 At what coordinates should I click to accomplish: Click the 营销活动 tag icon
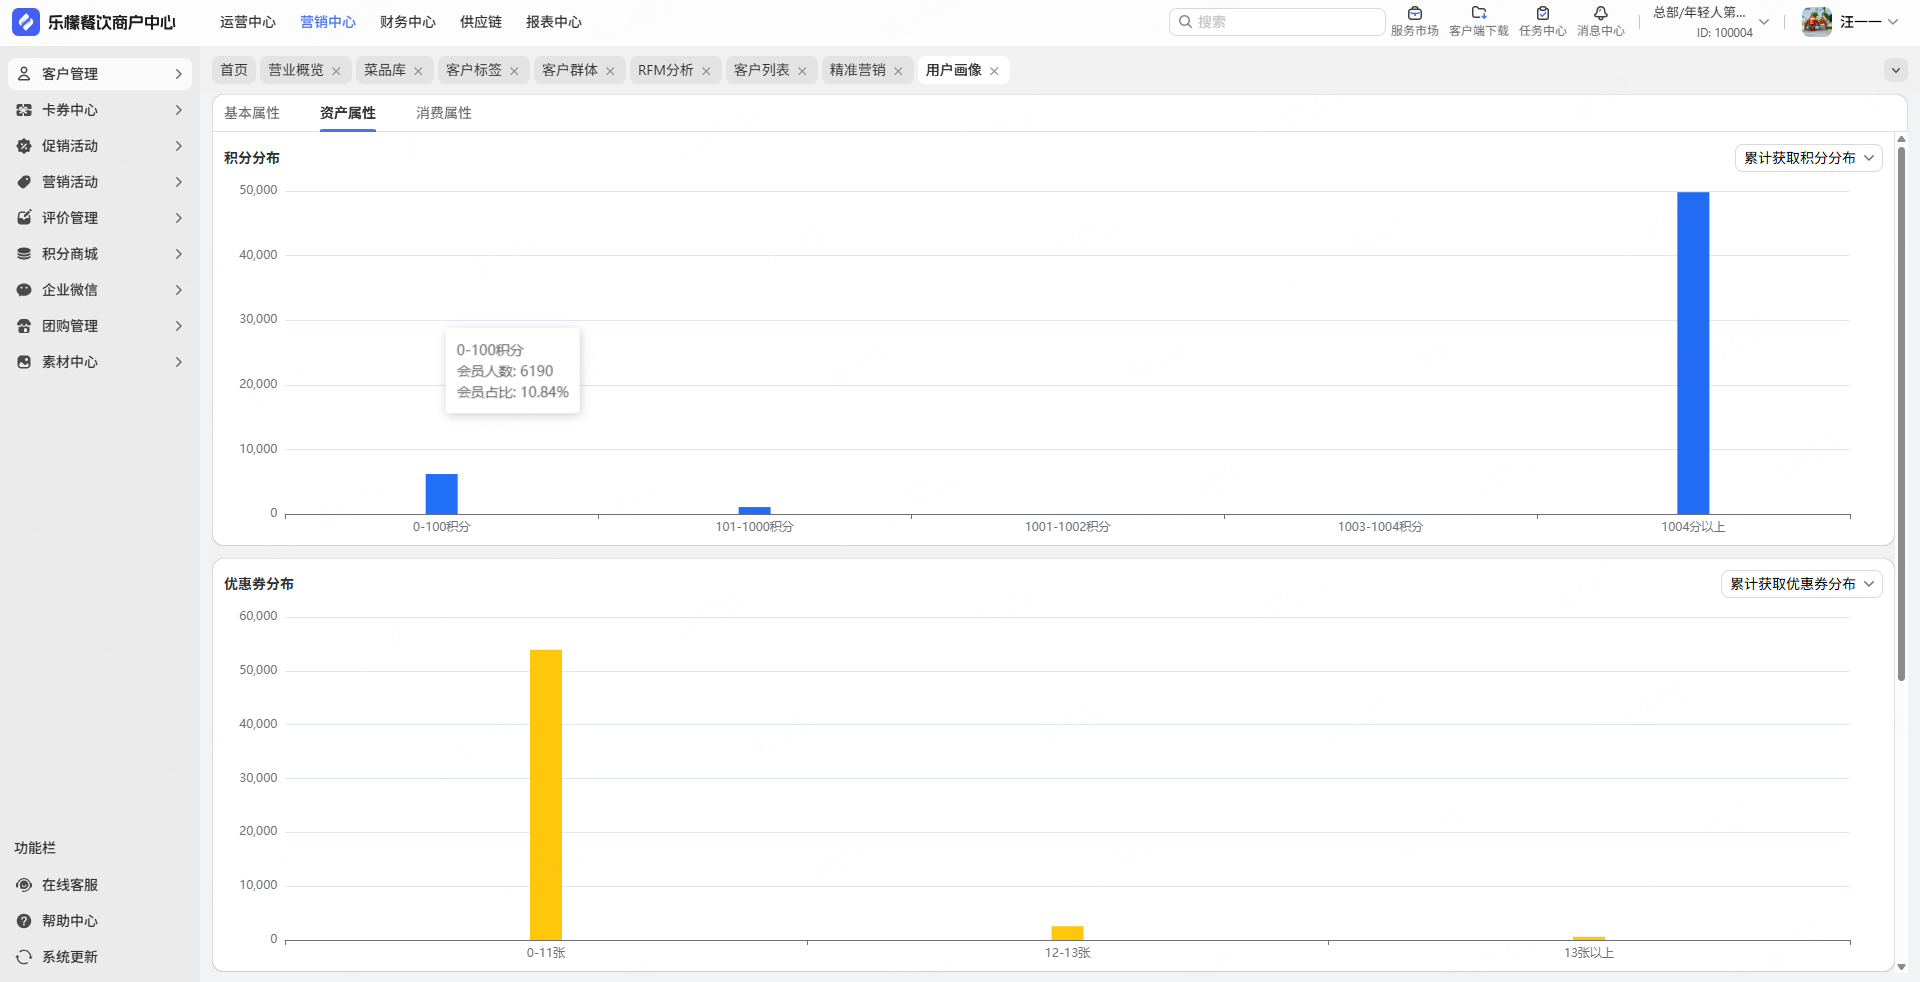24,182
